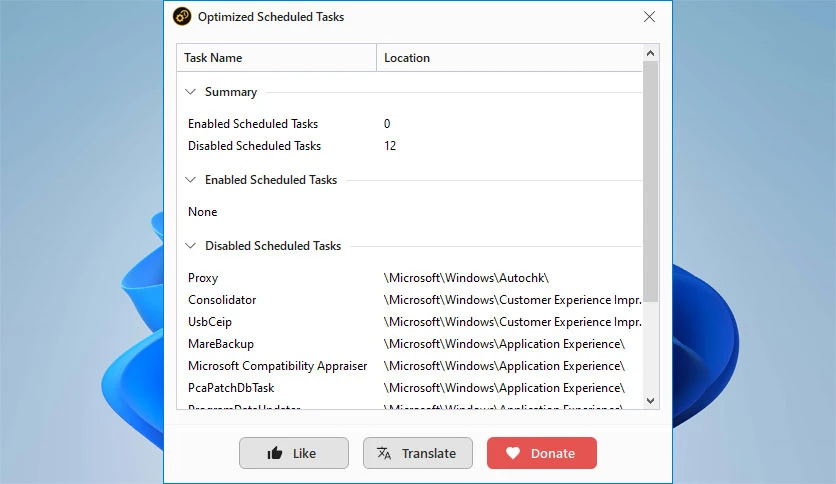The height and width of the screenshot is (484, 836).
Task: Select the Microsoft Compatibility Appraiser task
Action: point(409,366)
